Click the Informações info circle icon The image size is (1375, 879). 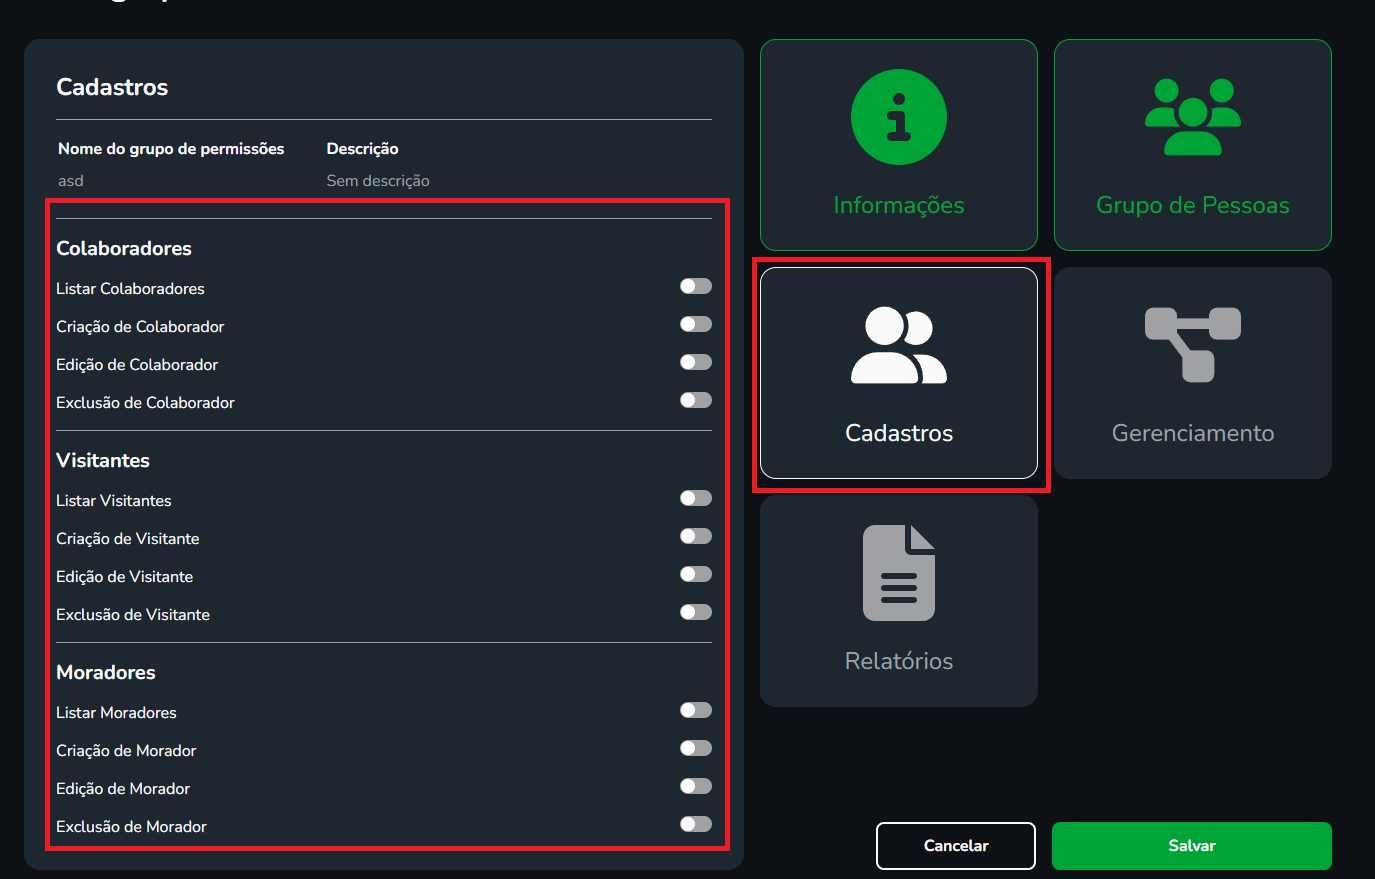pyautogui.click(x=898, y=117)
